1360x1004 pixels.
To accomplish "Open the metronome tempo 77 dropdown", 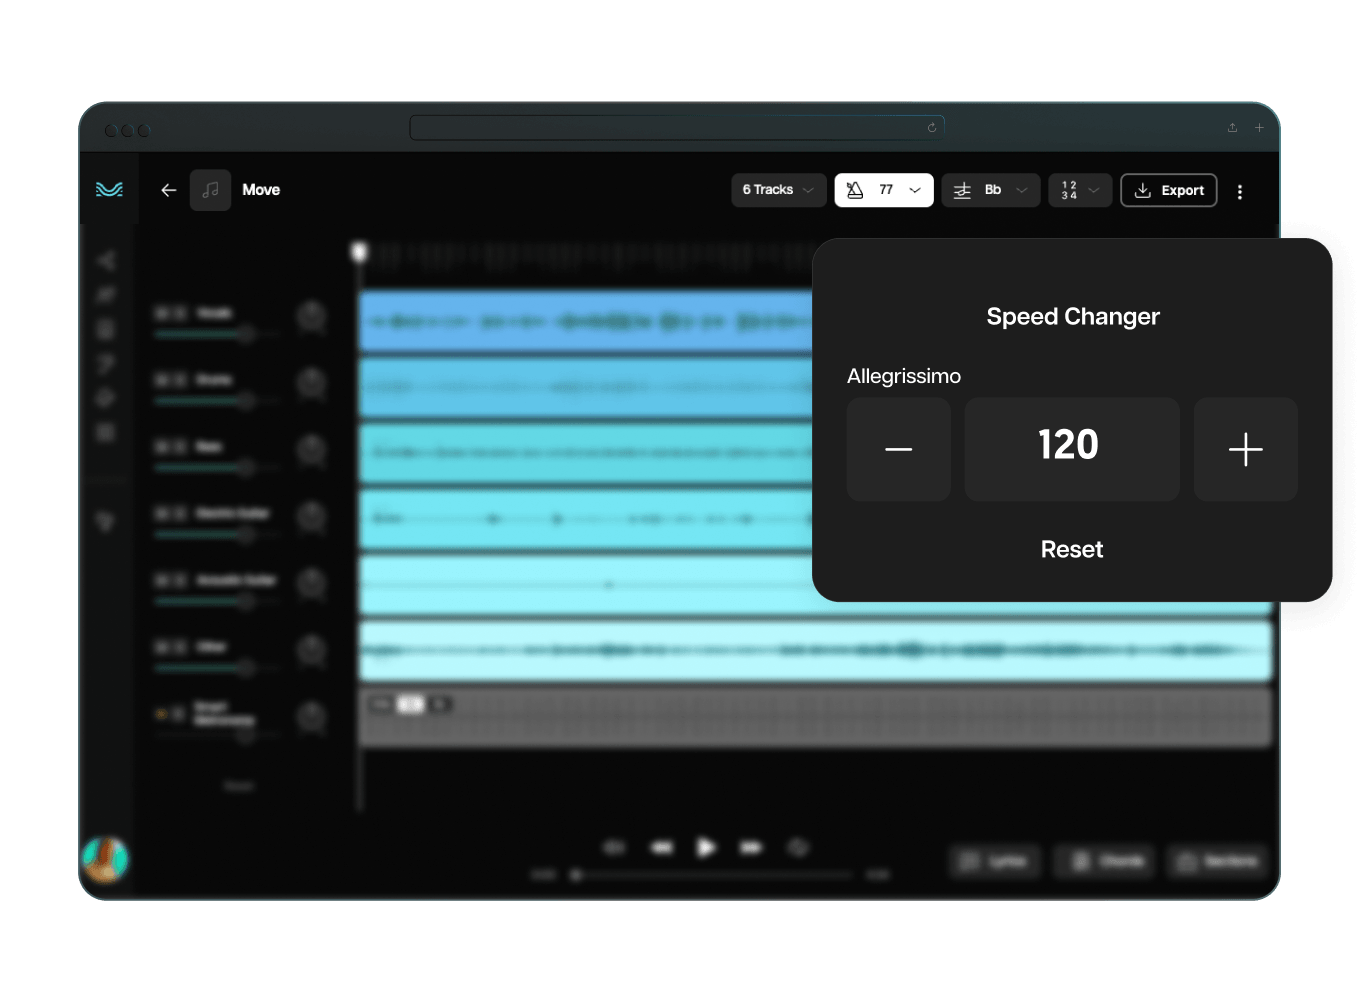I will tap(884, 190).
